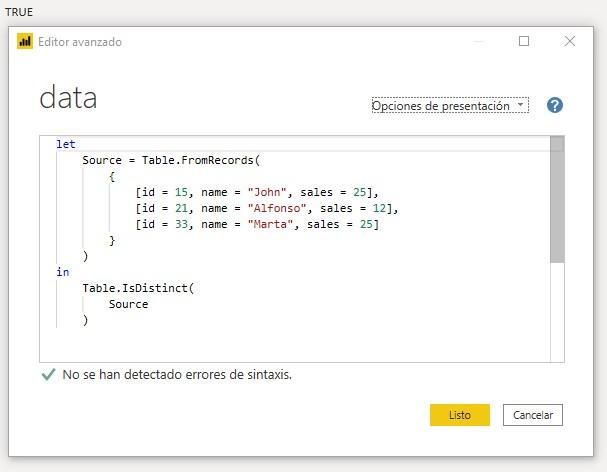Screen dimensions: 607x472
Task: Click the vertical scrollbar thumb in code editor
Action: tap(557, 199)
